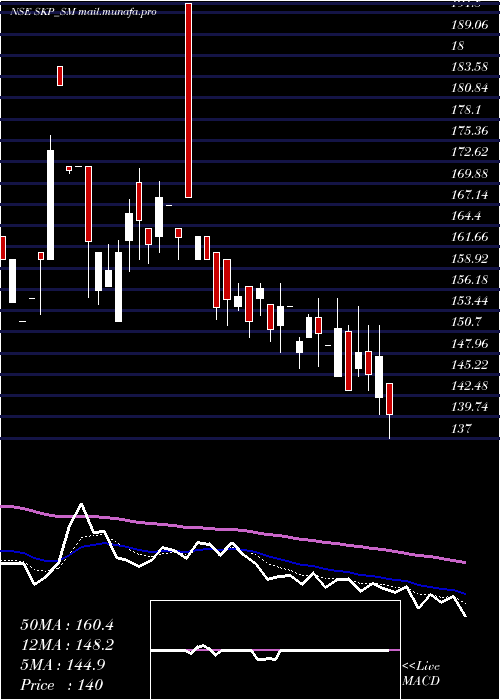
Task: Click the 142.48 price axis label
Action: [470, 385]
